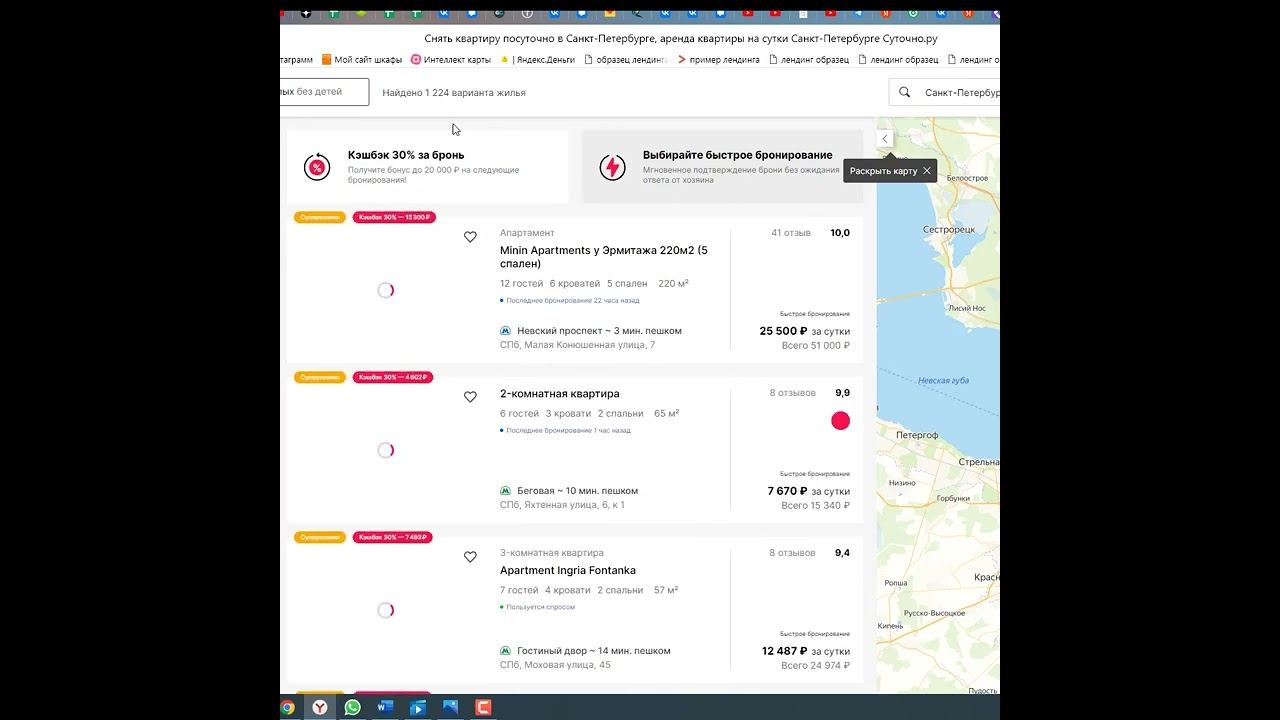This screenshot has width=1280, height=720.
Task: Open the Мой сайт шкафы bookmark
Action: pos(361,60)
